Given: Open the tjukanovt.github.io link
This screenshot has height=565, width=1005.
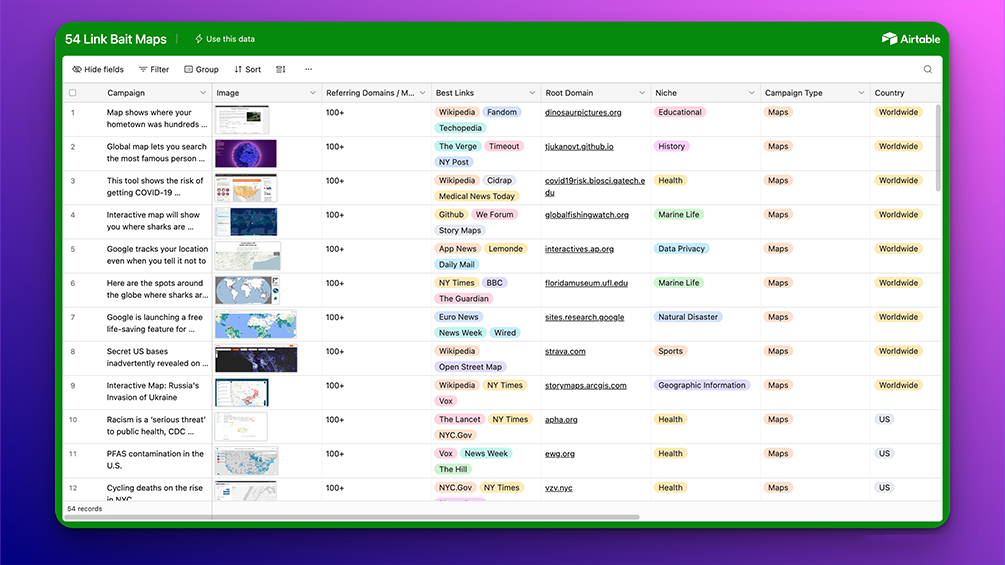Looking at the screenshot, I should click(579, 147).
